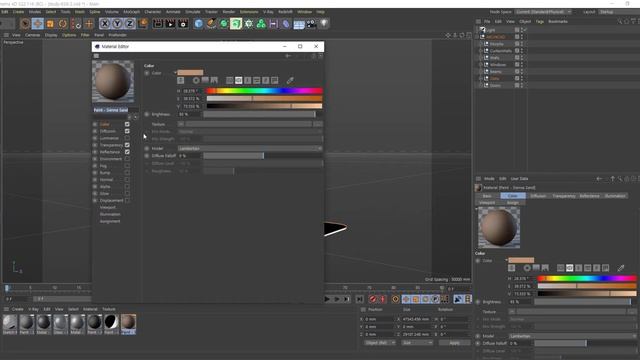Toggle the X axis lock
640x360 pixels.
pyautogui.click(x=104, y=24)
